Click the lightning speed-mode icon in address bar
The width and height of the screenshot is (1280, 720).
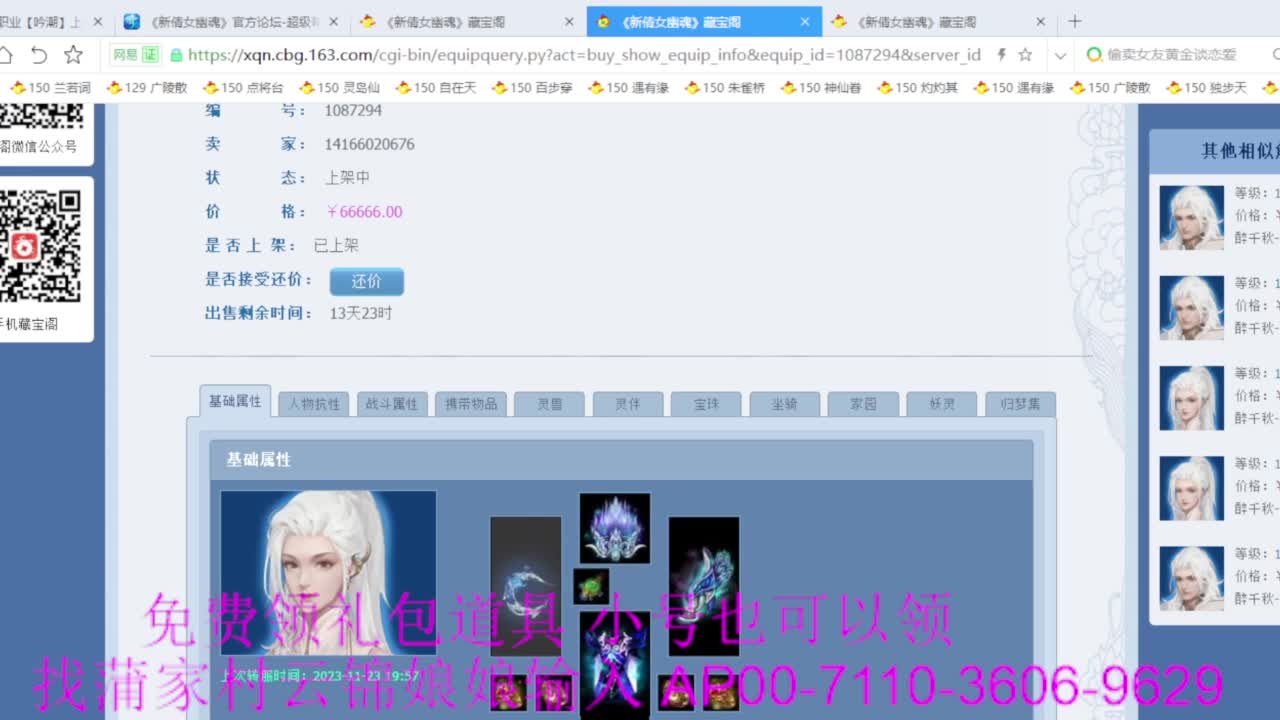pyautogui.click(x=1001, y=55)
